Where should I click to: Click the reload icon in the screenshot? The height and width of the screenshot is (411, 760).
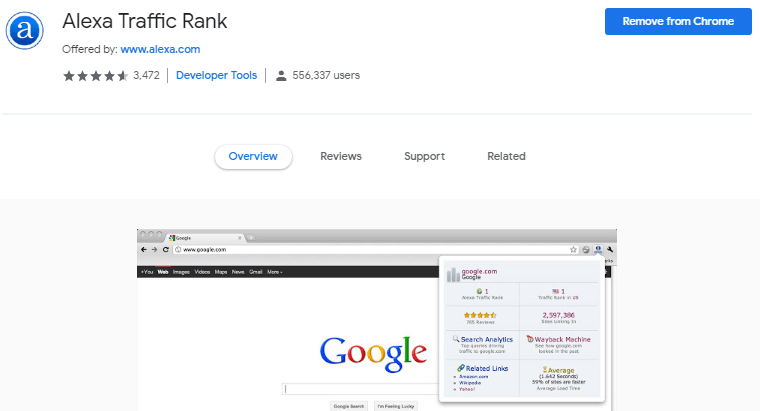[x=165, y=250]
